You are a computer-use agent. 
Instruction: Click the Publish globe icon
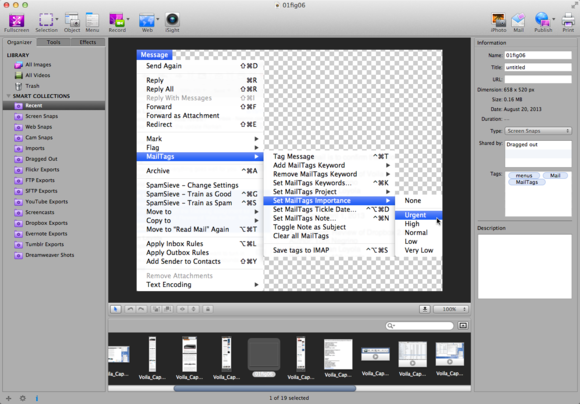pos(542,19)
